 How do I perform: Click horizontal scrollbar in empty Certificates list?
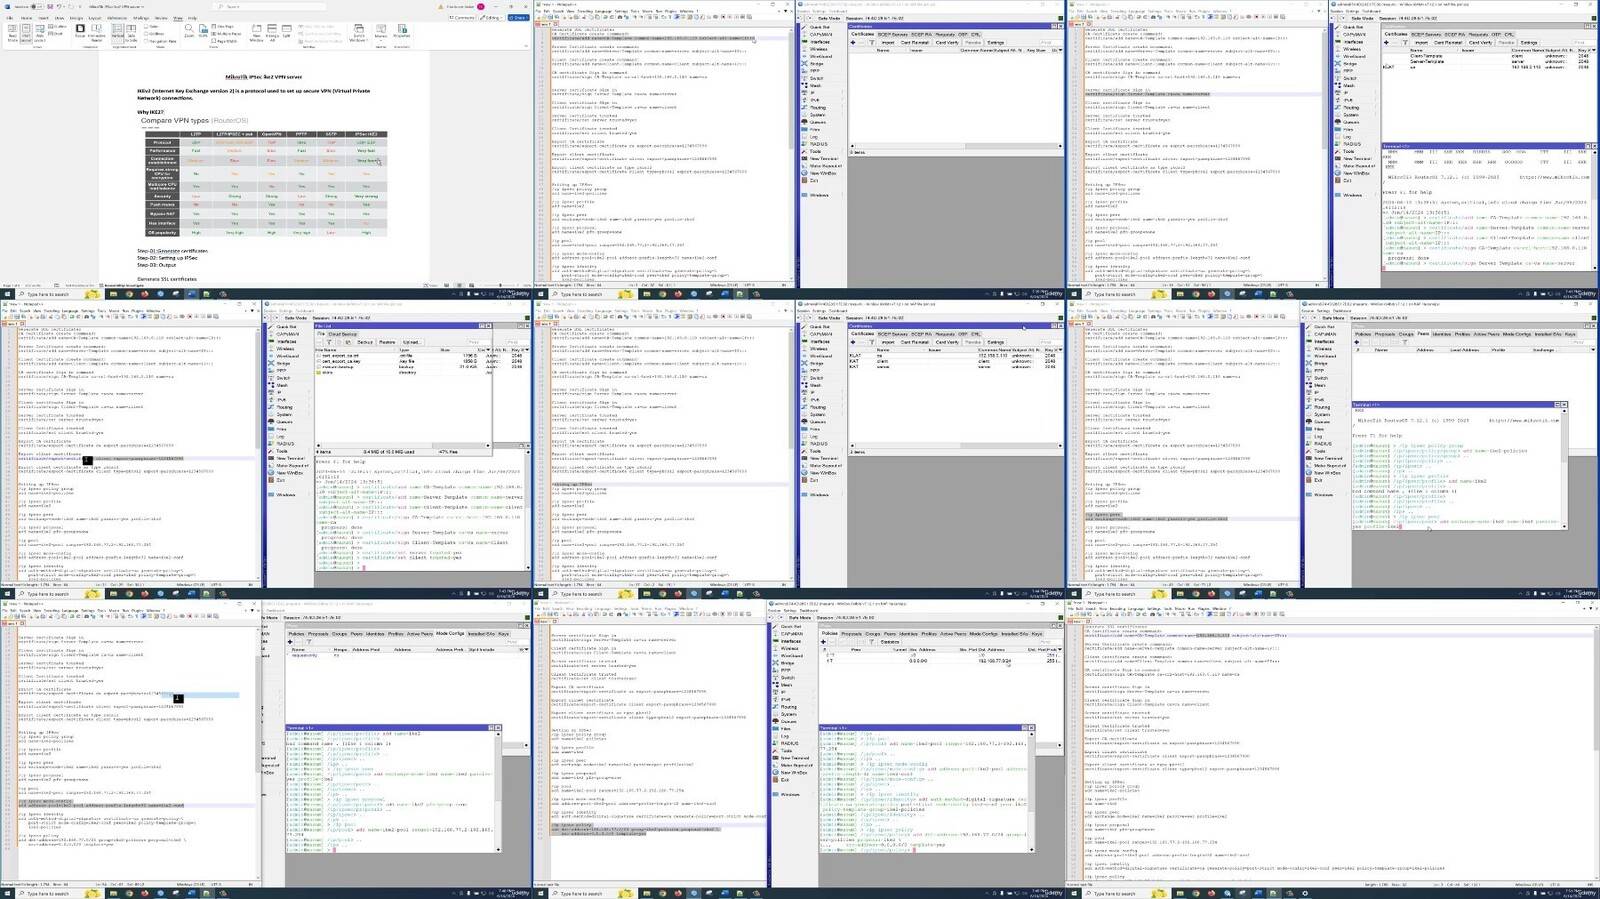956,146
